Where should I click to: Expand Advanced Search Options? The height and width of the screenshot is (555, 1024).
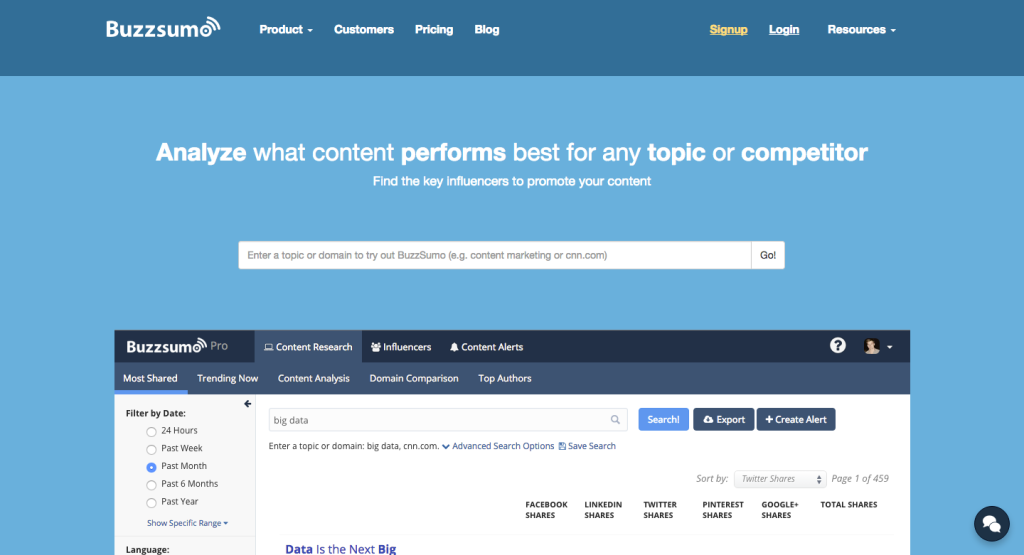click(x=498, y=446)
